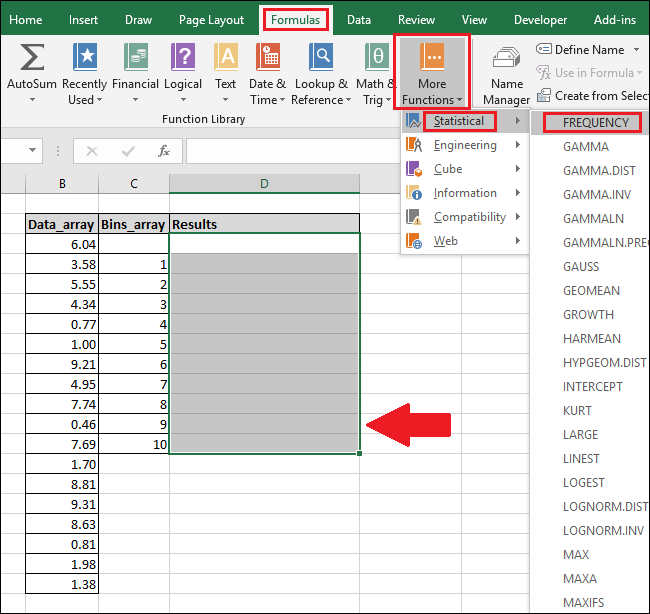Open the Recently Used functions icon
Screen dimensions: 650x614
tap(85, 57)
